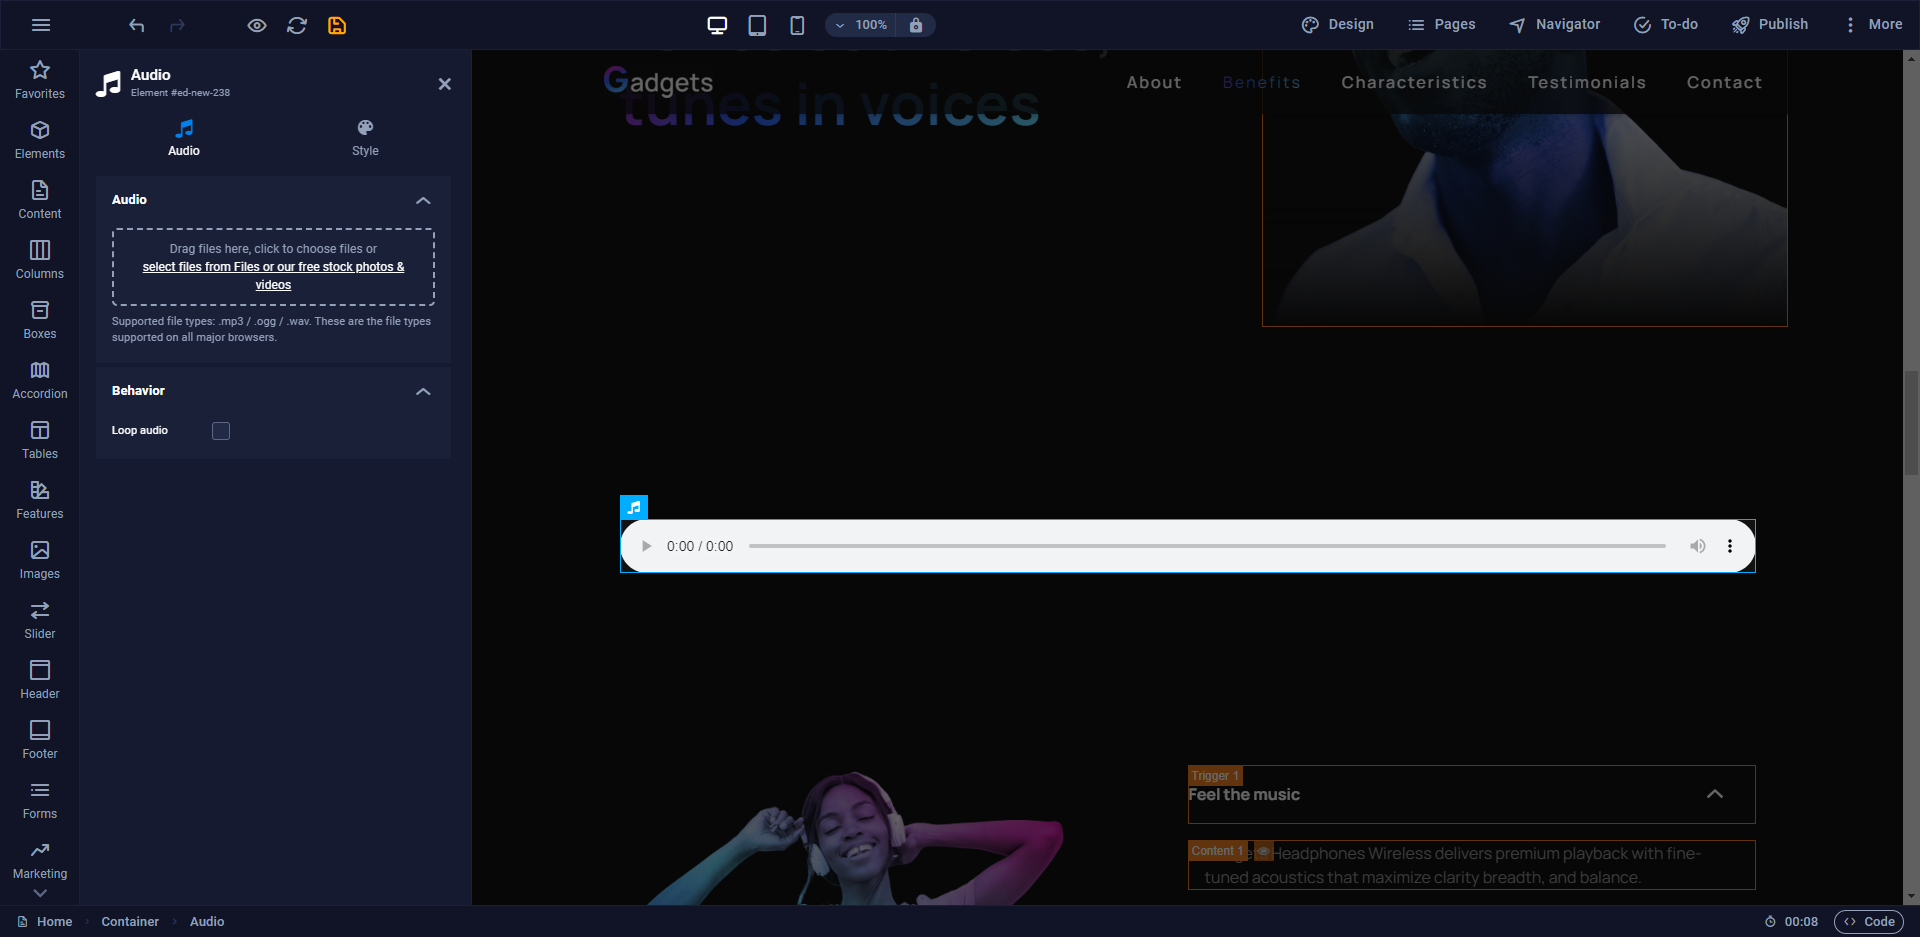Screen dimensions: 1920x937
Task: Collapse the Behavior section
Action: click(x=423, y=391)
